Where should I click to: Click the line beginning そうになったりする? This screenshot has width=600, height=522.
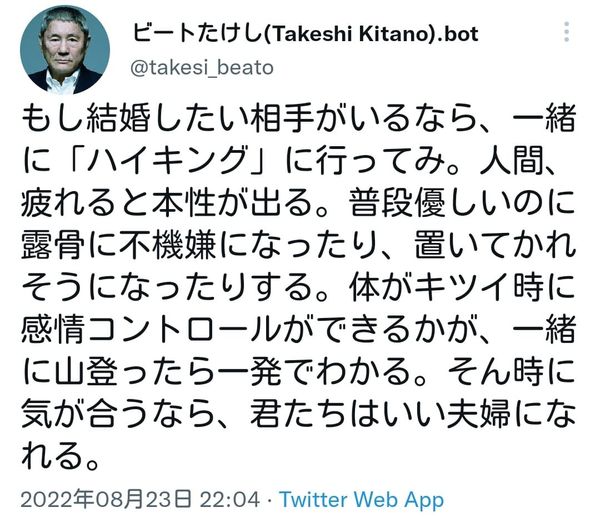298,287
